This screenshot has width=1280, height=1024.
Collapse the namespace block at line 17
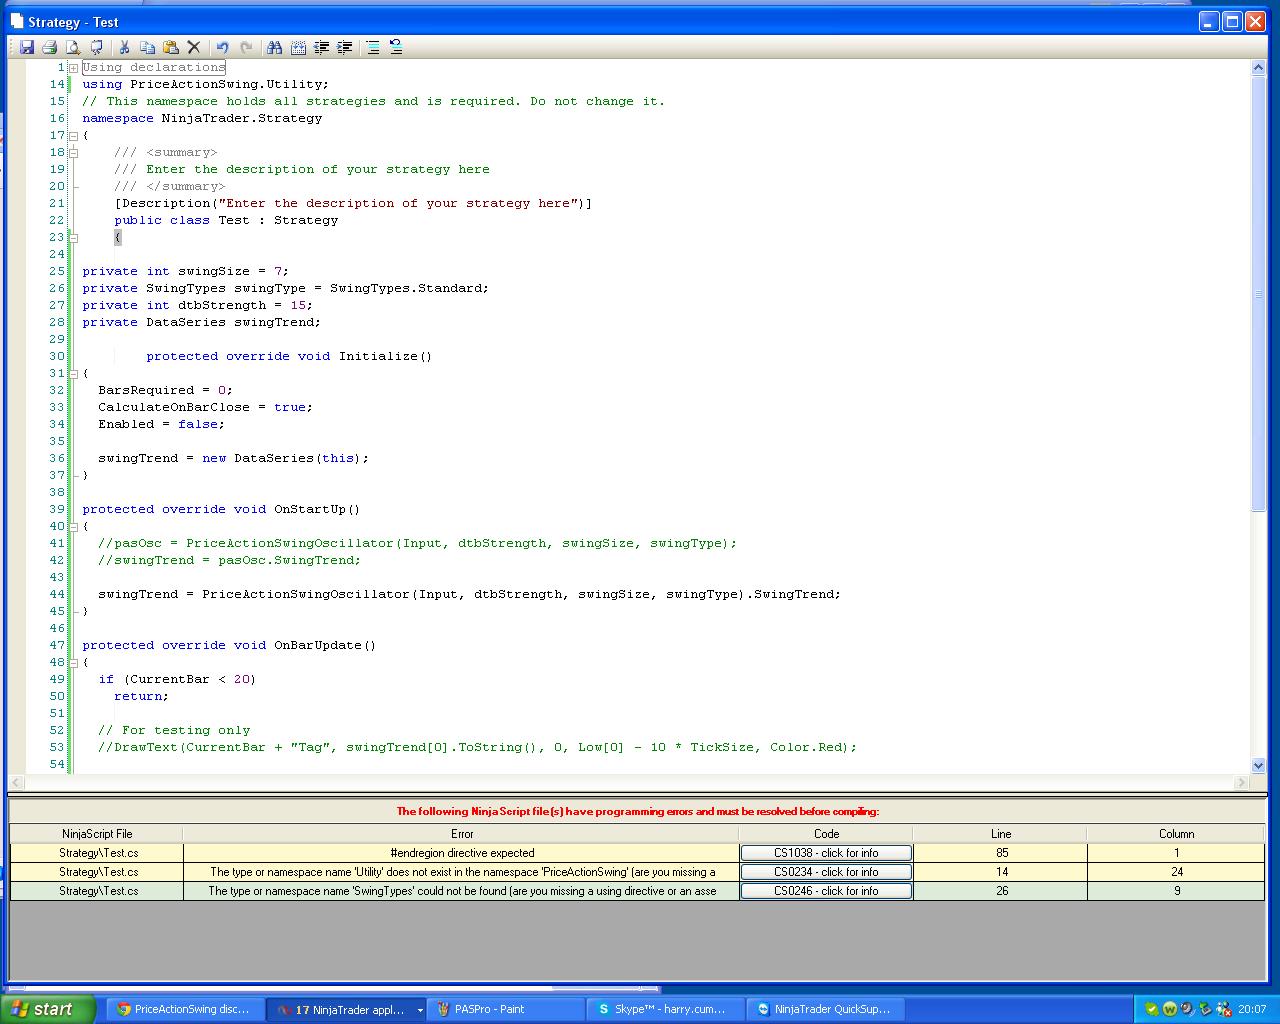pos(73,136)
